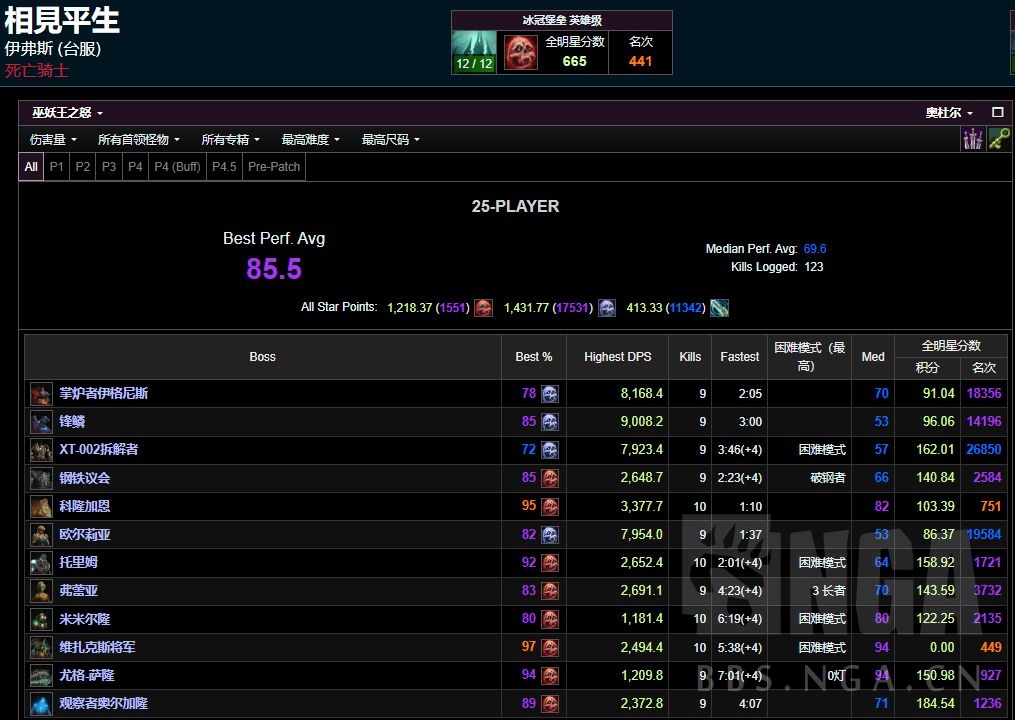
Task: Switch to the P2 phase tab
Action: (83, 167)
